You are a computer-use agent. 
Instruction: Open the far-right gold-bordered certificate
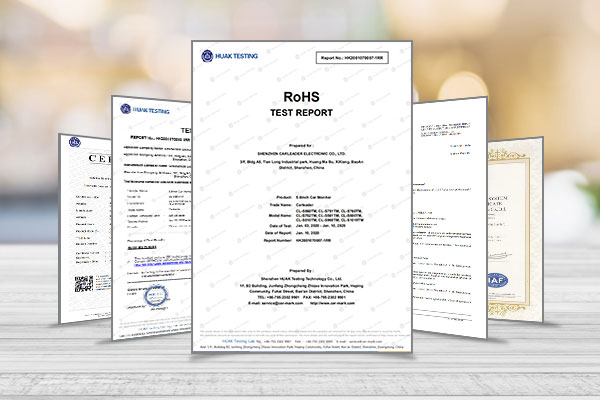tap(515, 230)
